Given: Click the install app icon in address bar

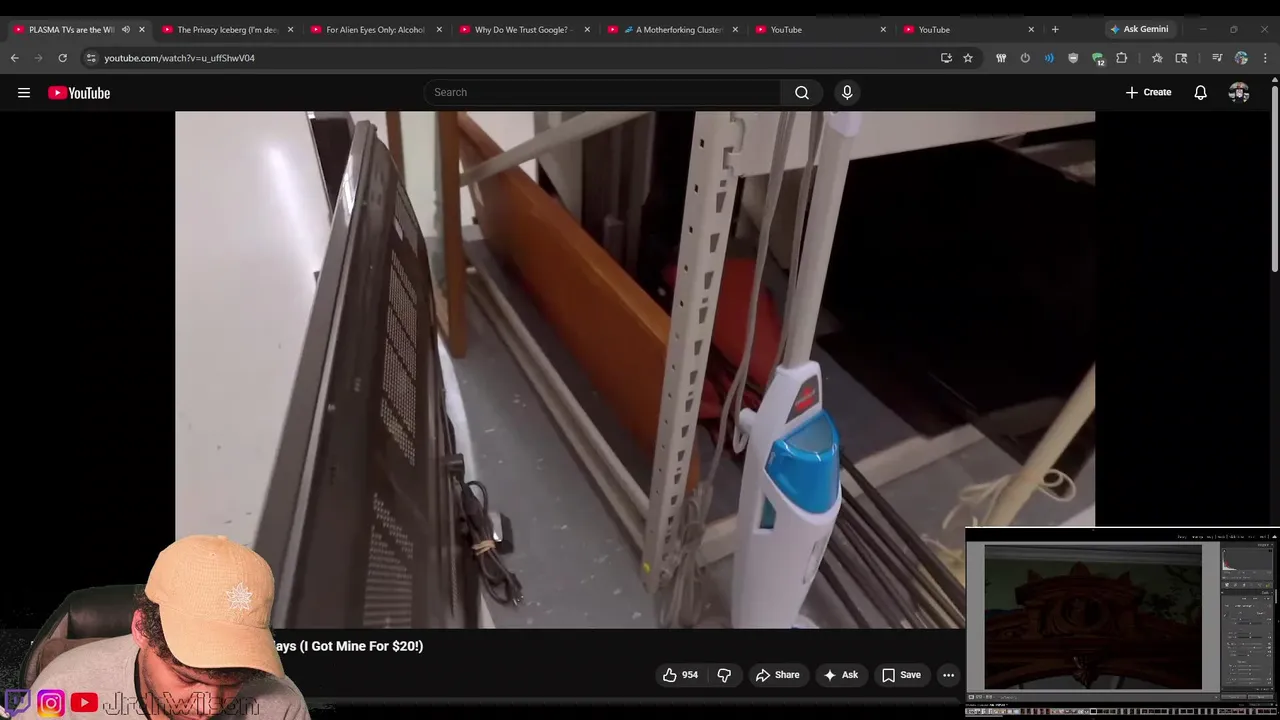Looking at the screenshot, I should pyautogui.click(x=946, y=58).
